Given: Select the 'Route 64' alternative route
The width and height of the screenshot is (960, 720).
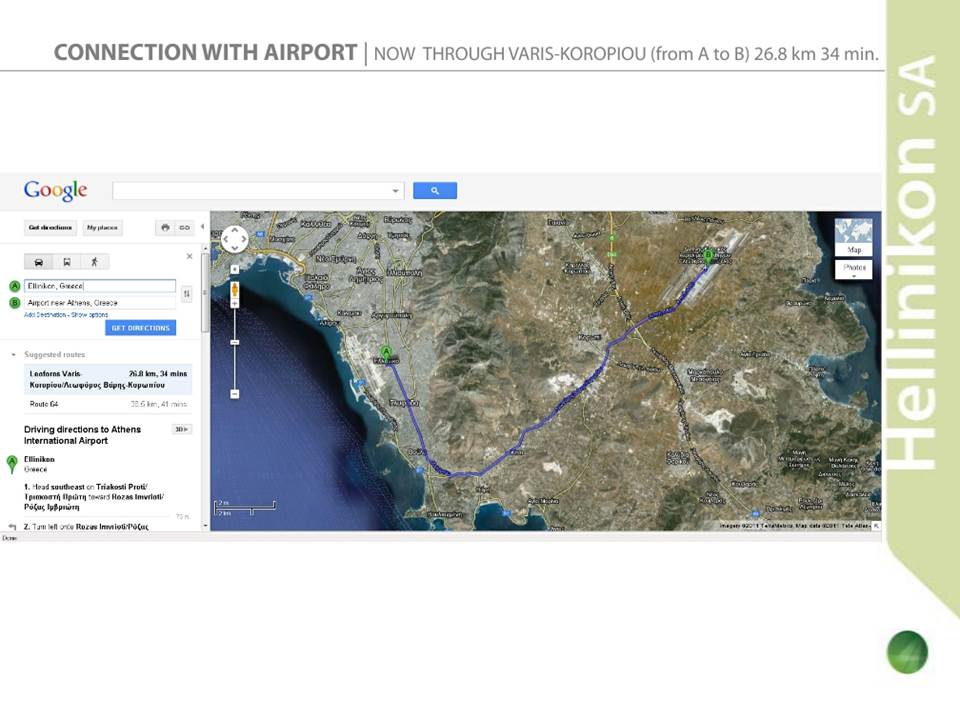Looking at the screenshot, I should point(108,404).
